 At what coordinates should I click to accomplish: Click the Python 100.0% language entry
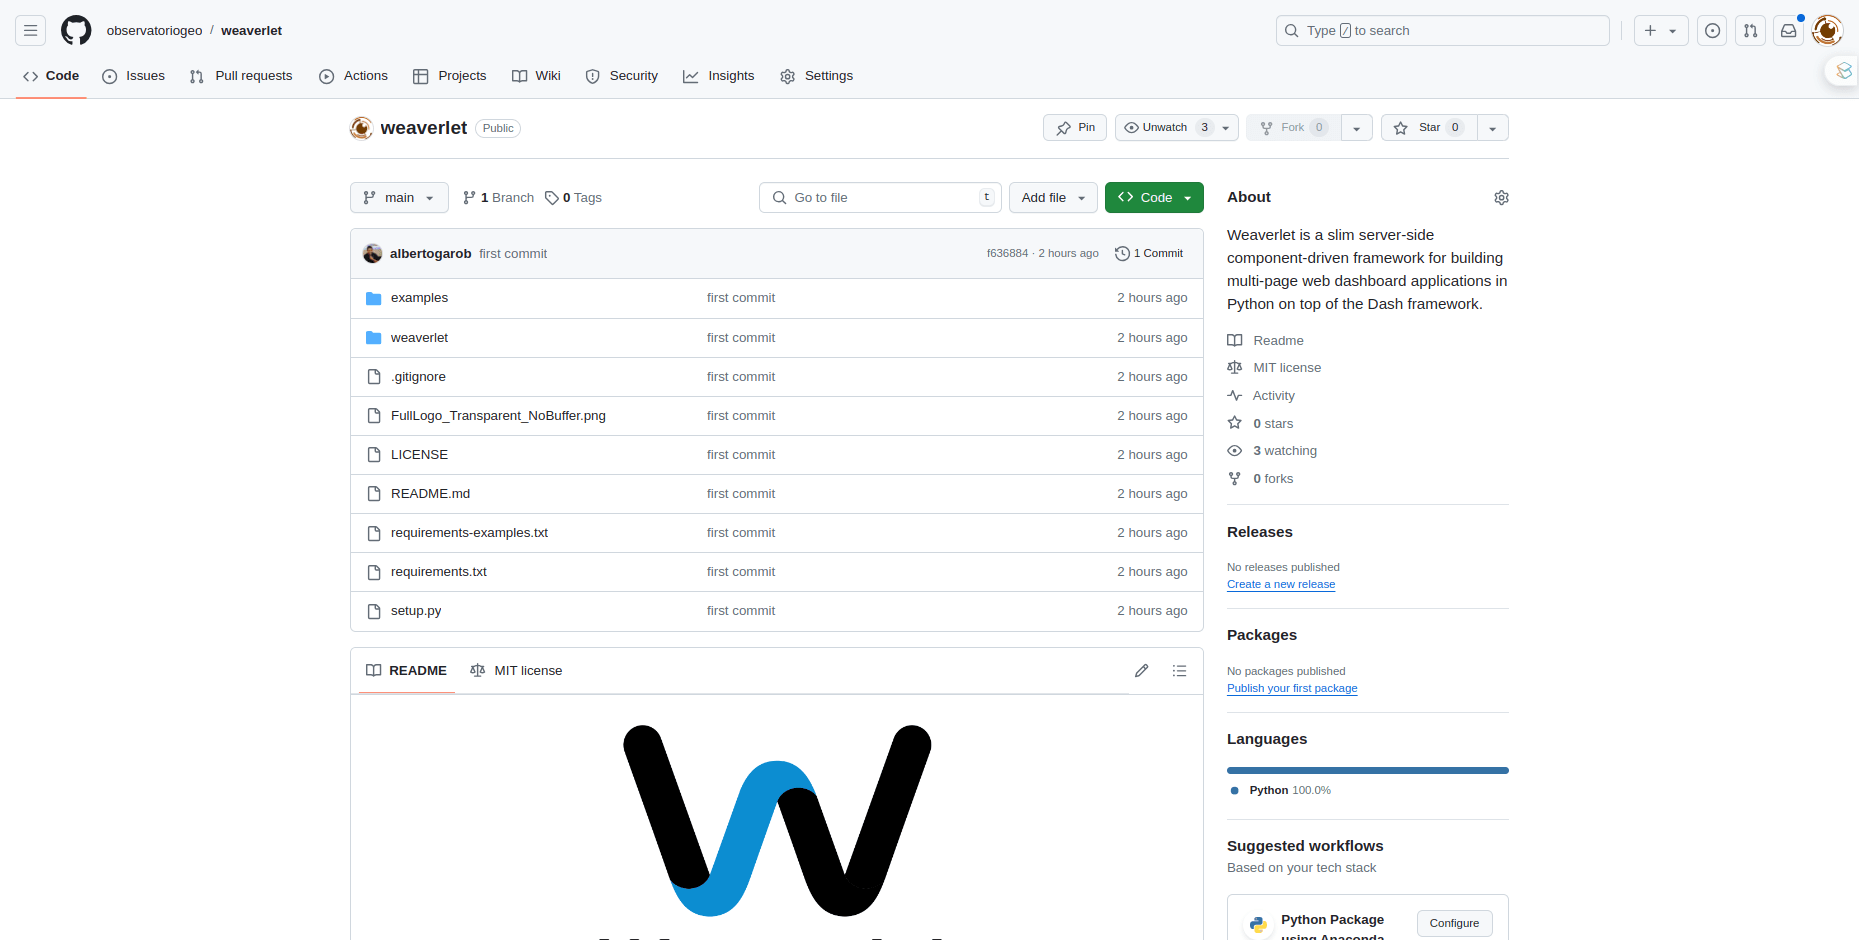pyautogui.click(x=1281, y=791)
